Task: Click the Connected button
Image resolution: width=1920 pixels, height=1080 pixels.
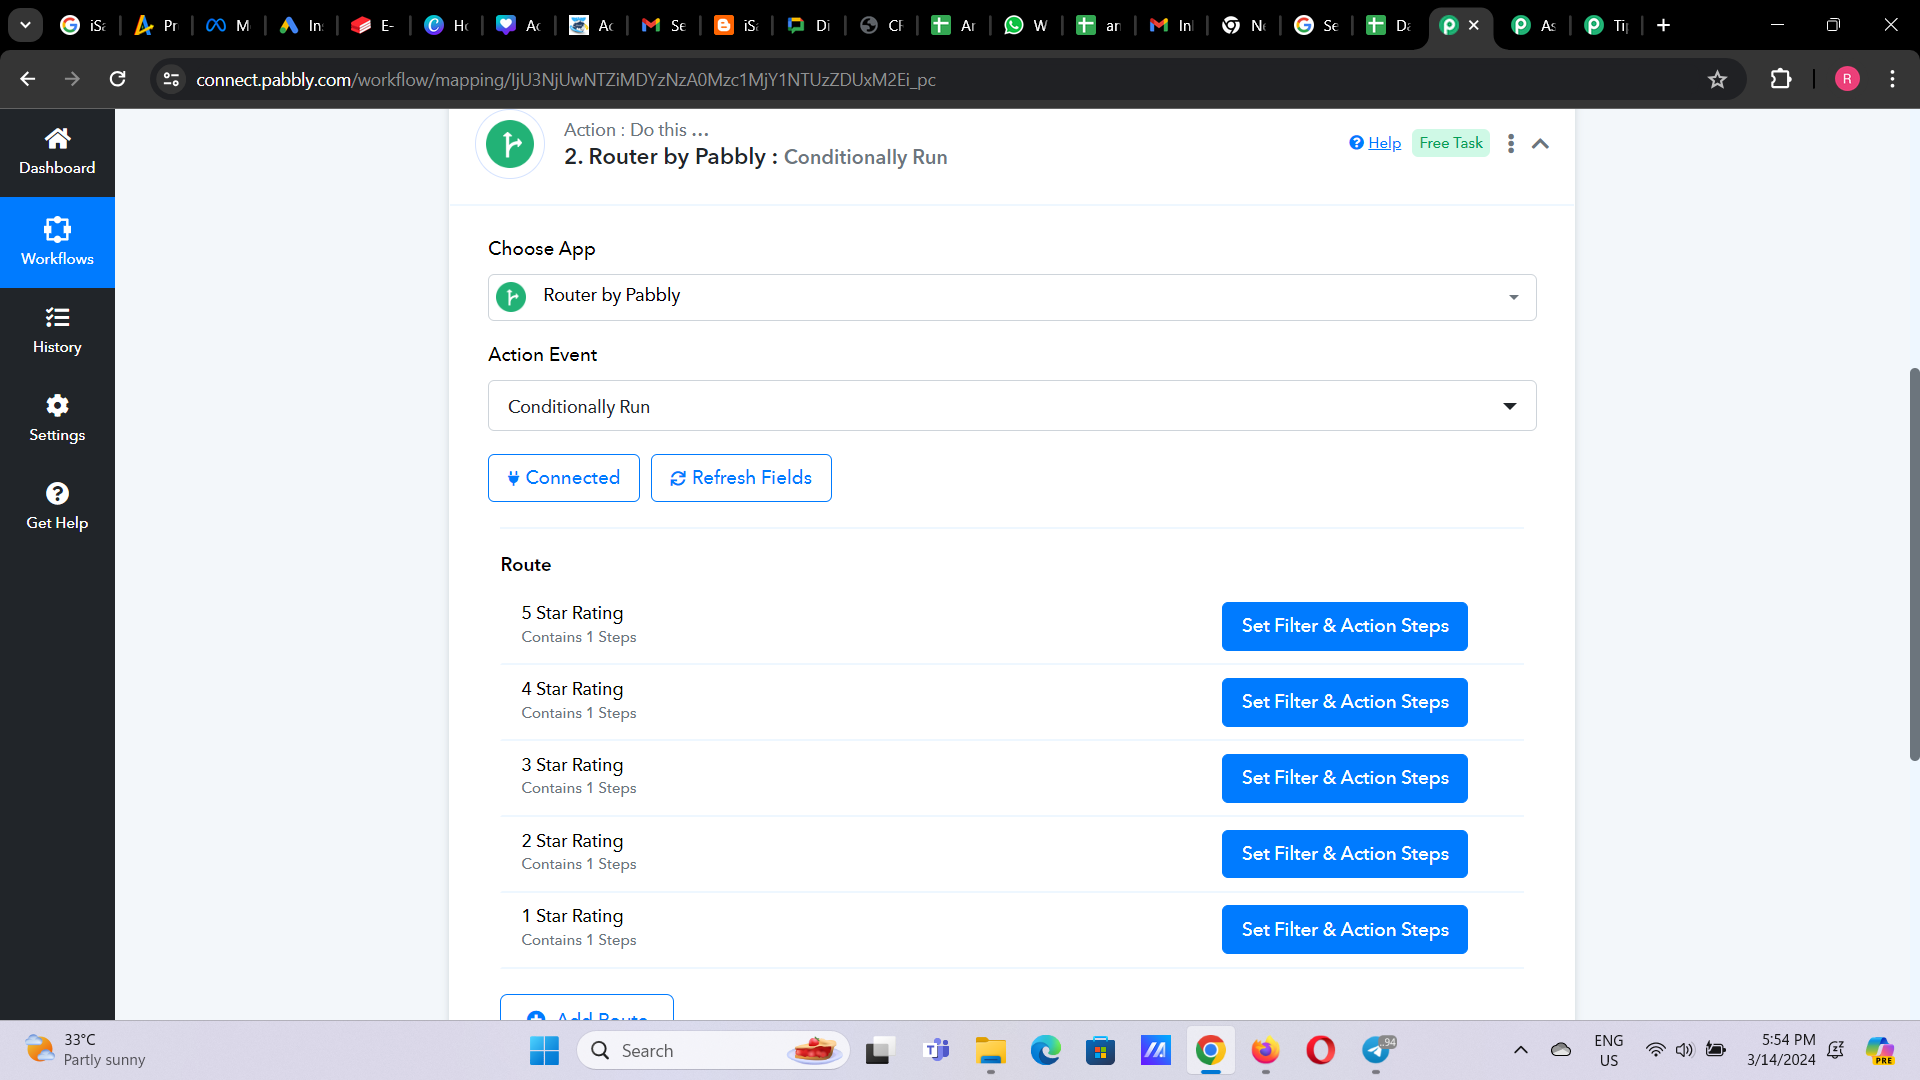Action: point(564,478)
